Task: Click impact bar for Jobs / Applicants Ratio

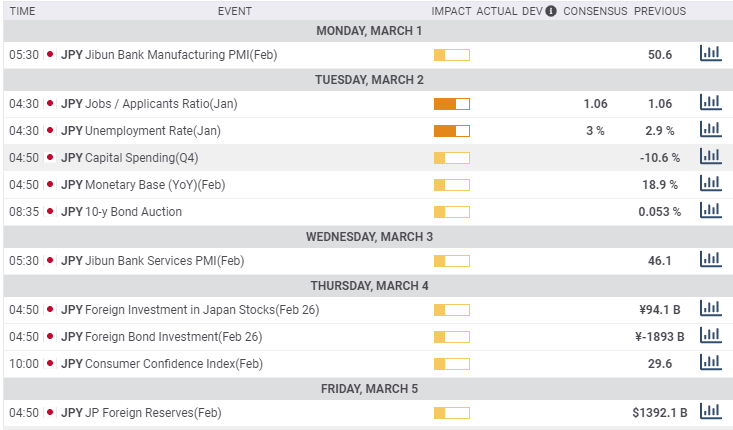Action: pos(452,103)
